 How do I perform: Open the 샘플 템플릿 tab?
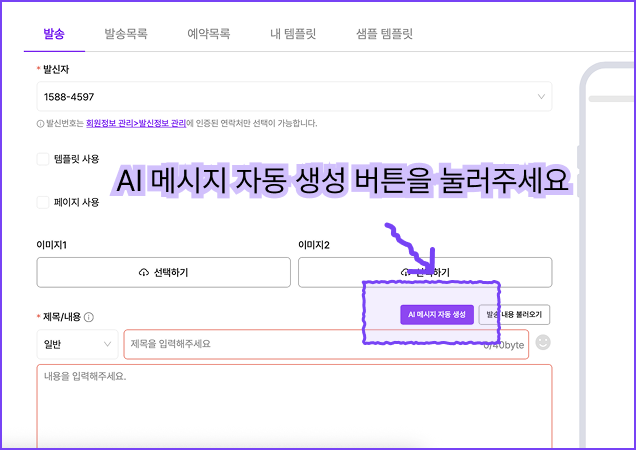[x=384, y=34]
